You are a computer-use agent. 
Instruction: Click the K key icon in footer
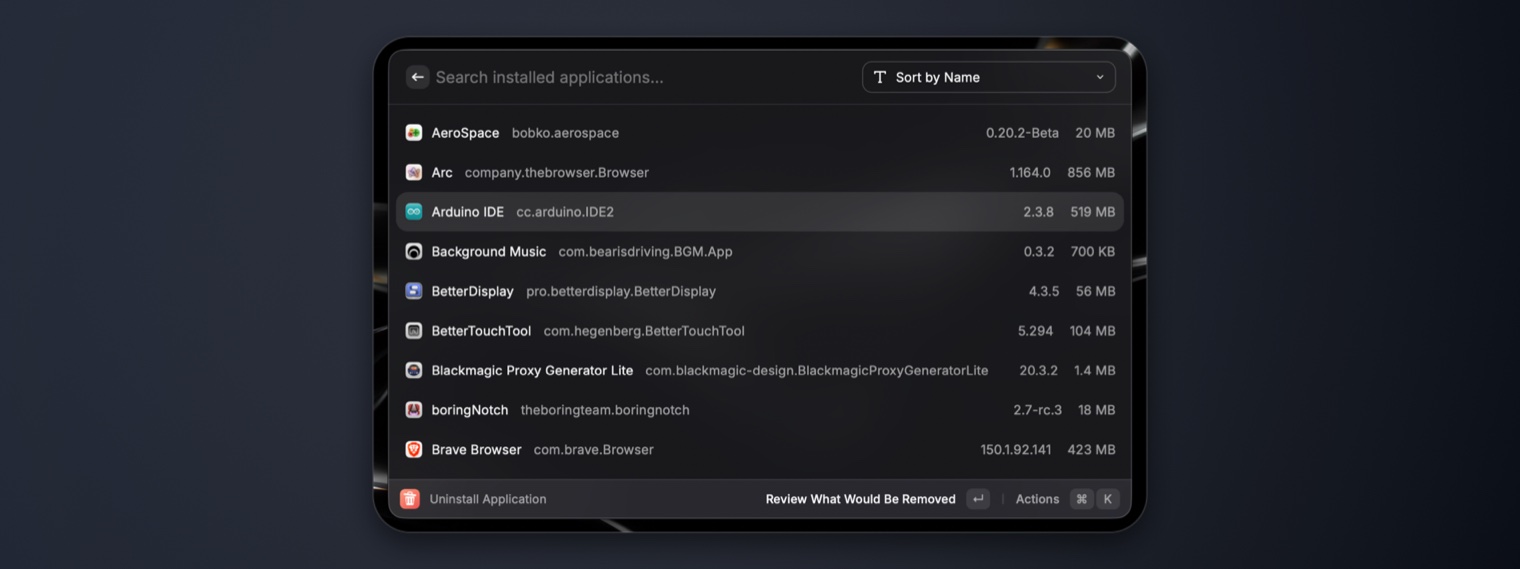(1108, 499)
